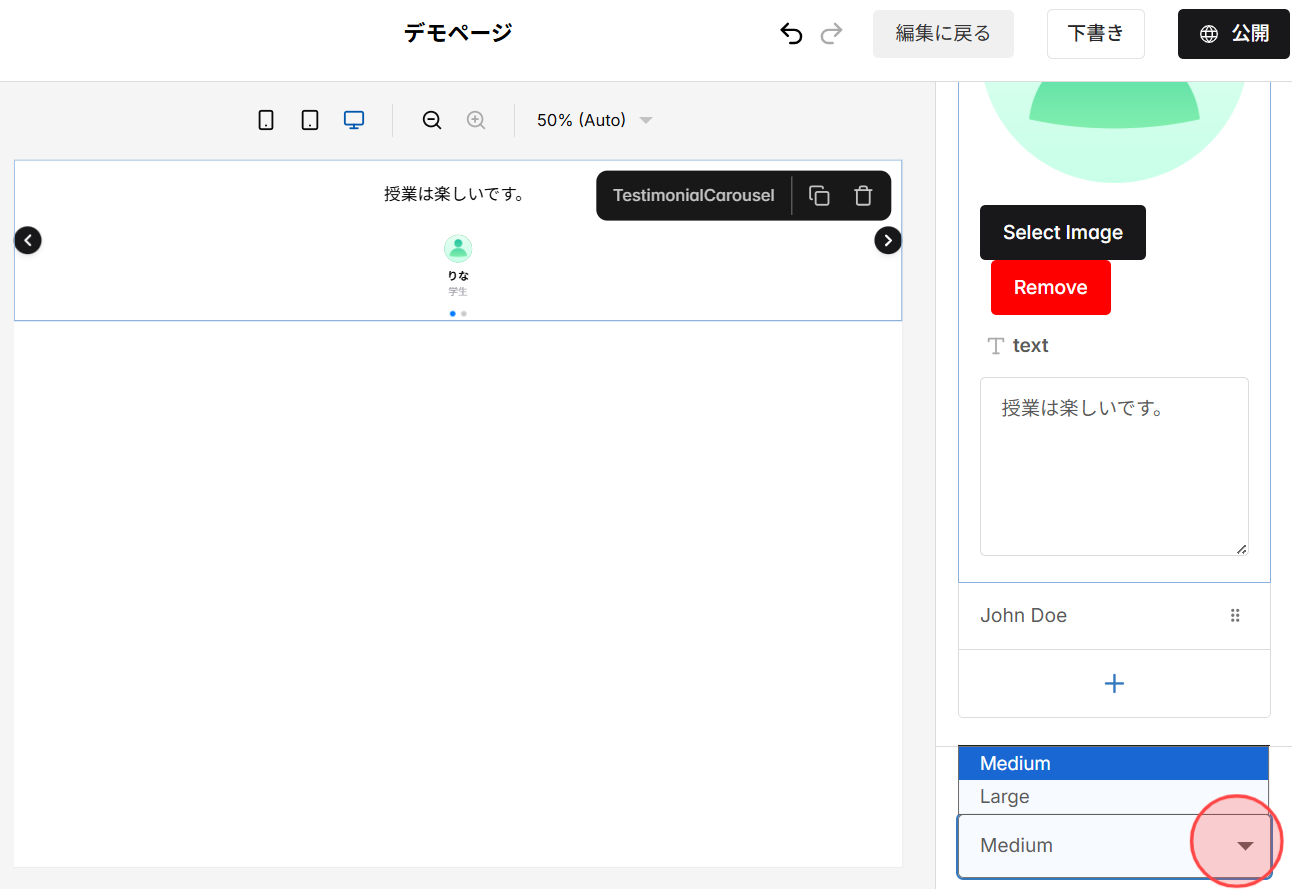Click the undo arrow icon
The image size is (1292, 889).
click(x=791, y=33)
